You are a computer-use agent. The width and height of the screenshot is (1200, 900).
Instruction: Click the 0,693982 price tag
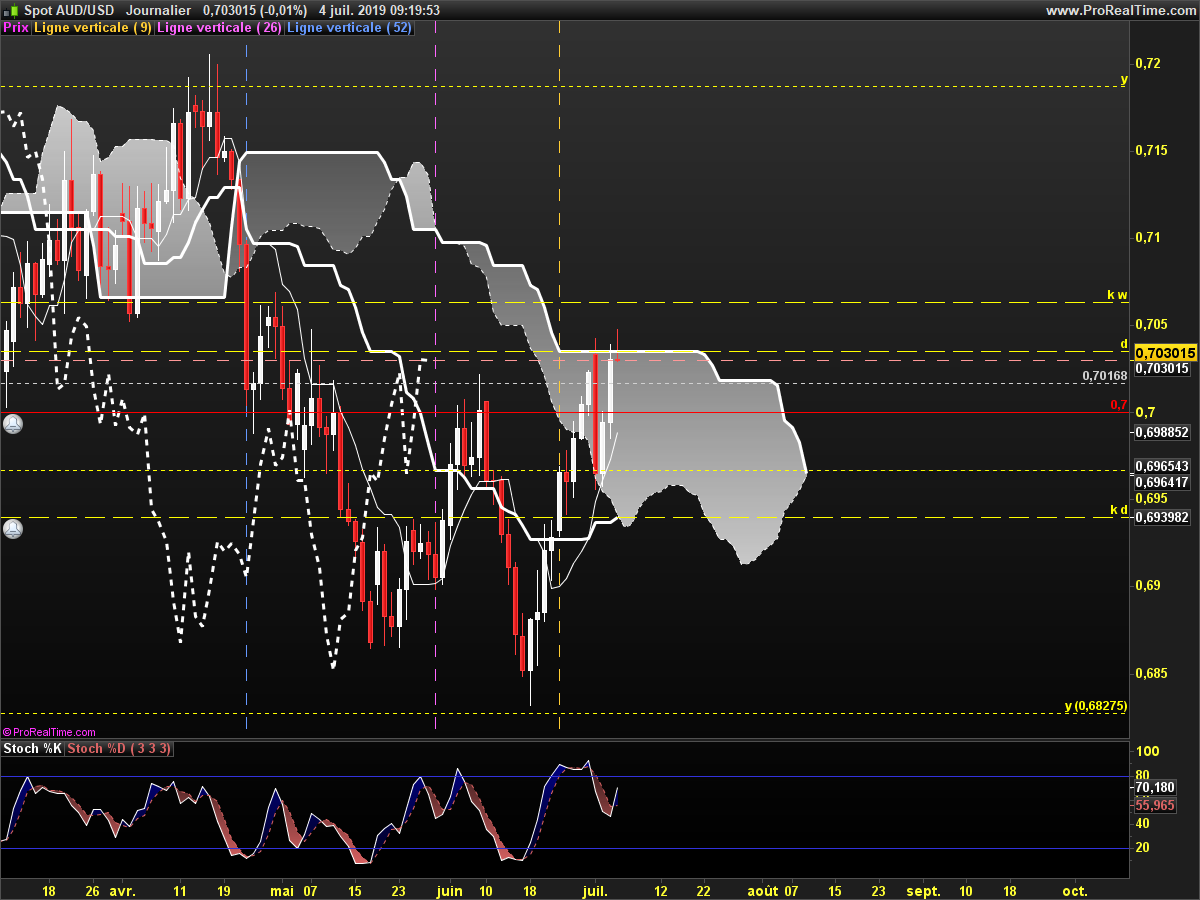1161,517
